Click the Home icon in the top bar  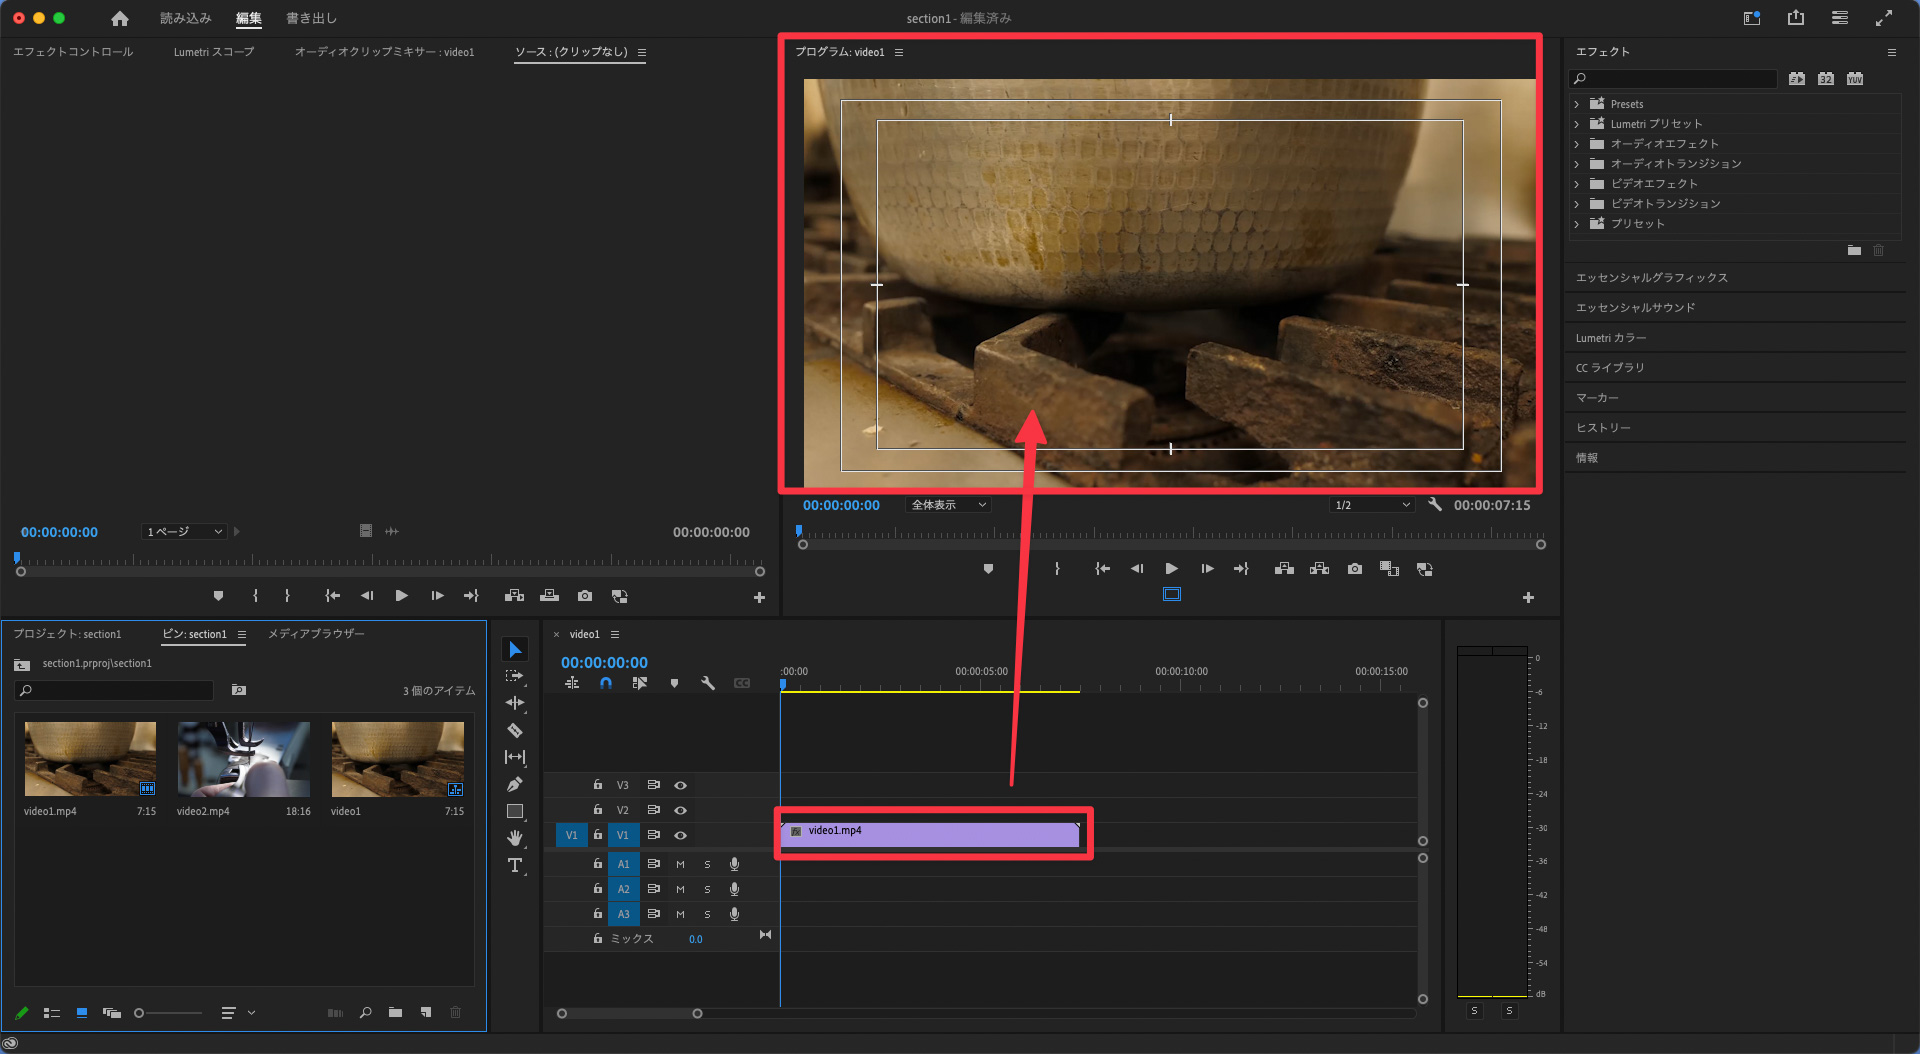pyautogui.click(x=120, y=18)
